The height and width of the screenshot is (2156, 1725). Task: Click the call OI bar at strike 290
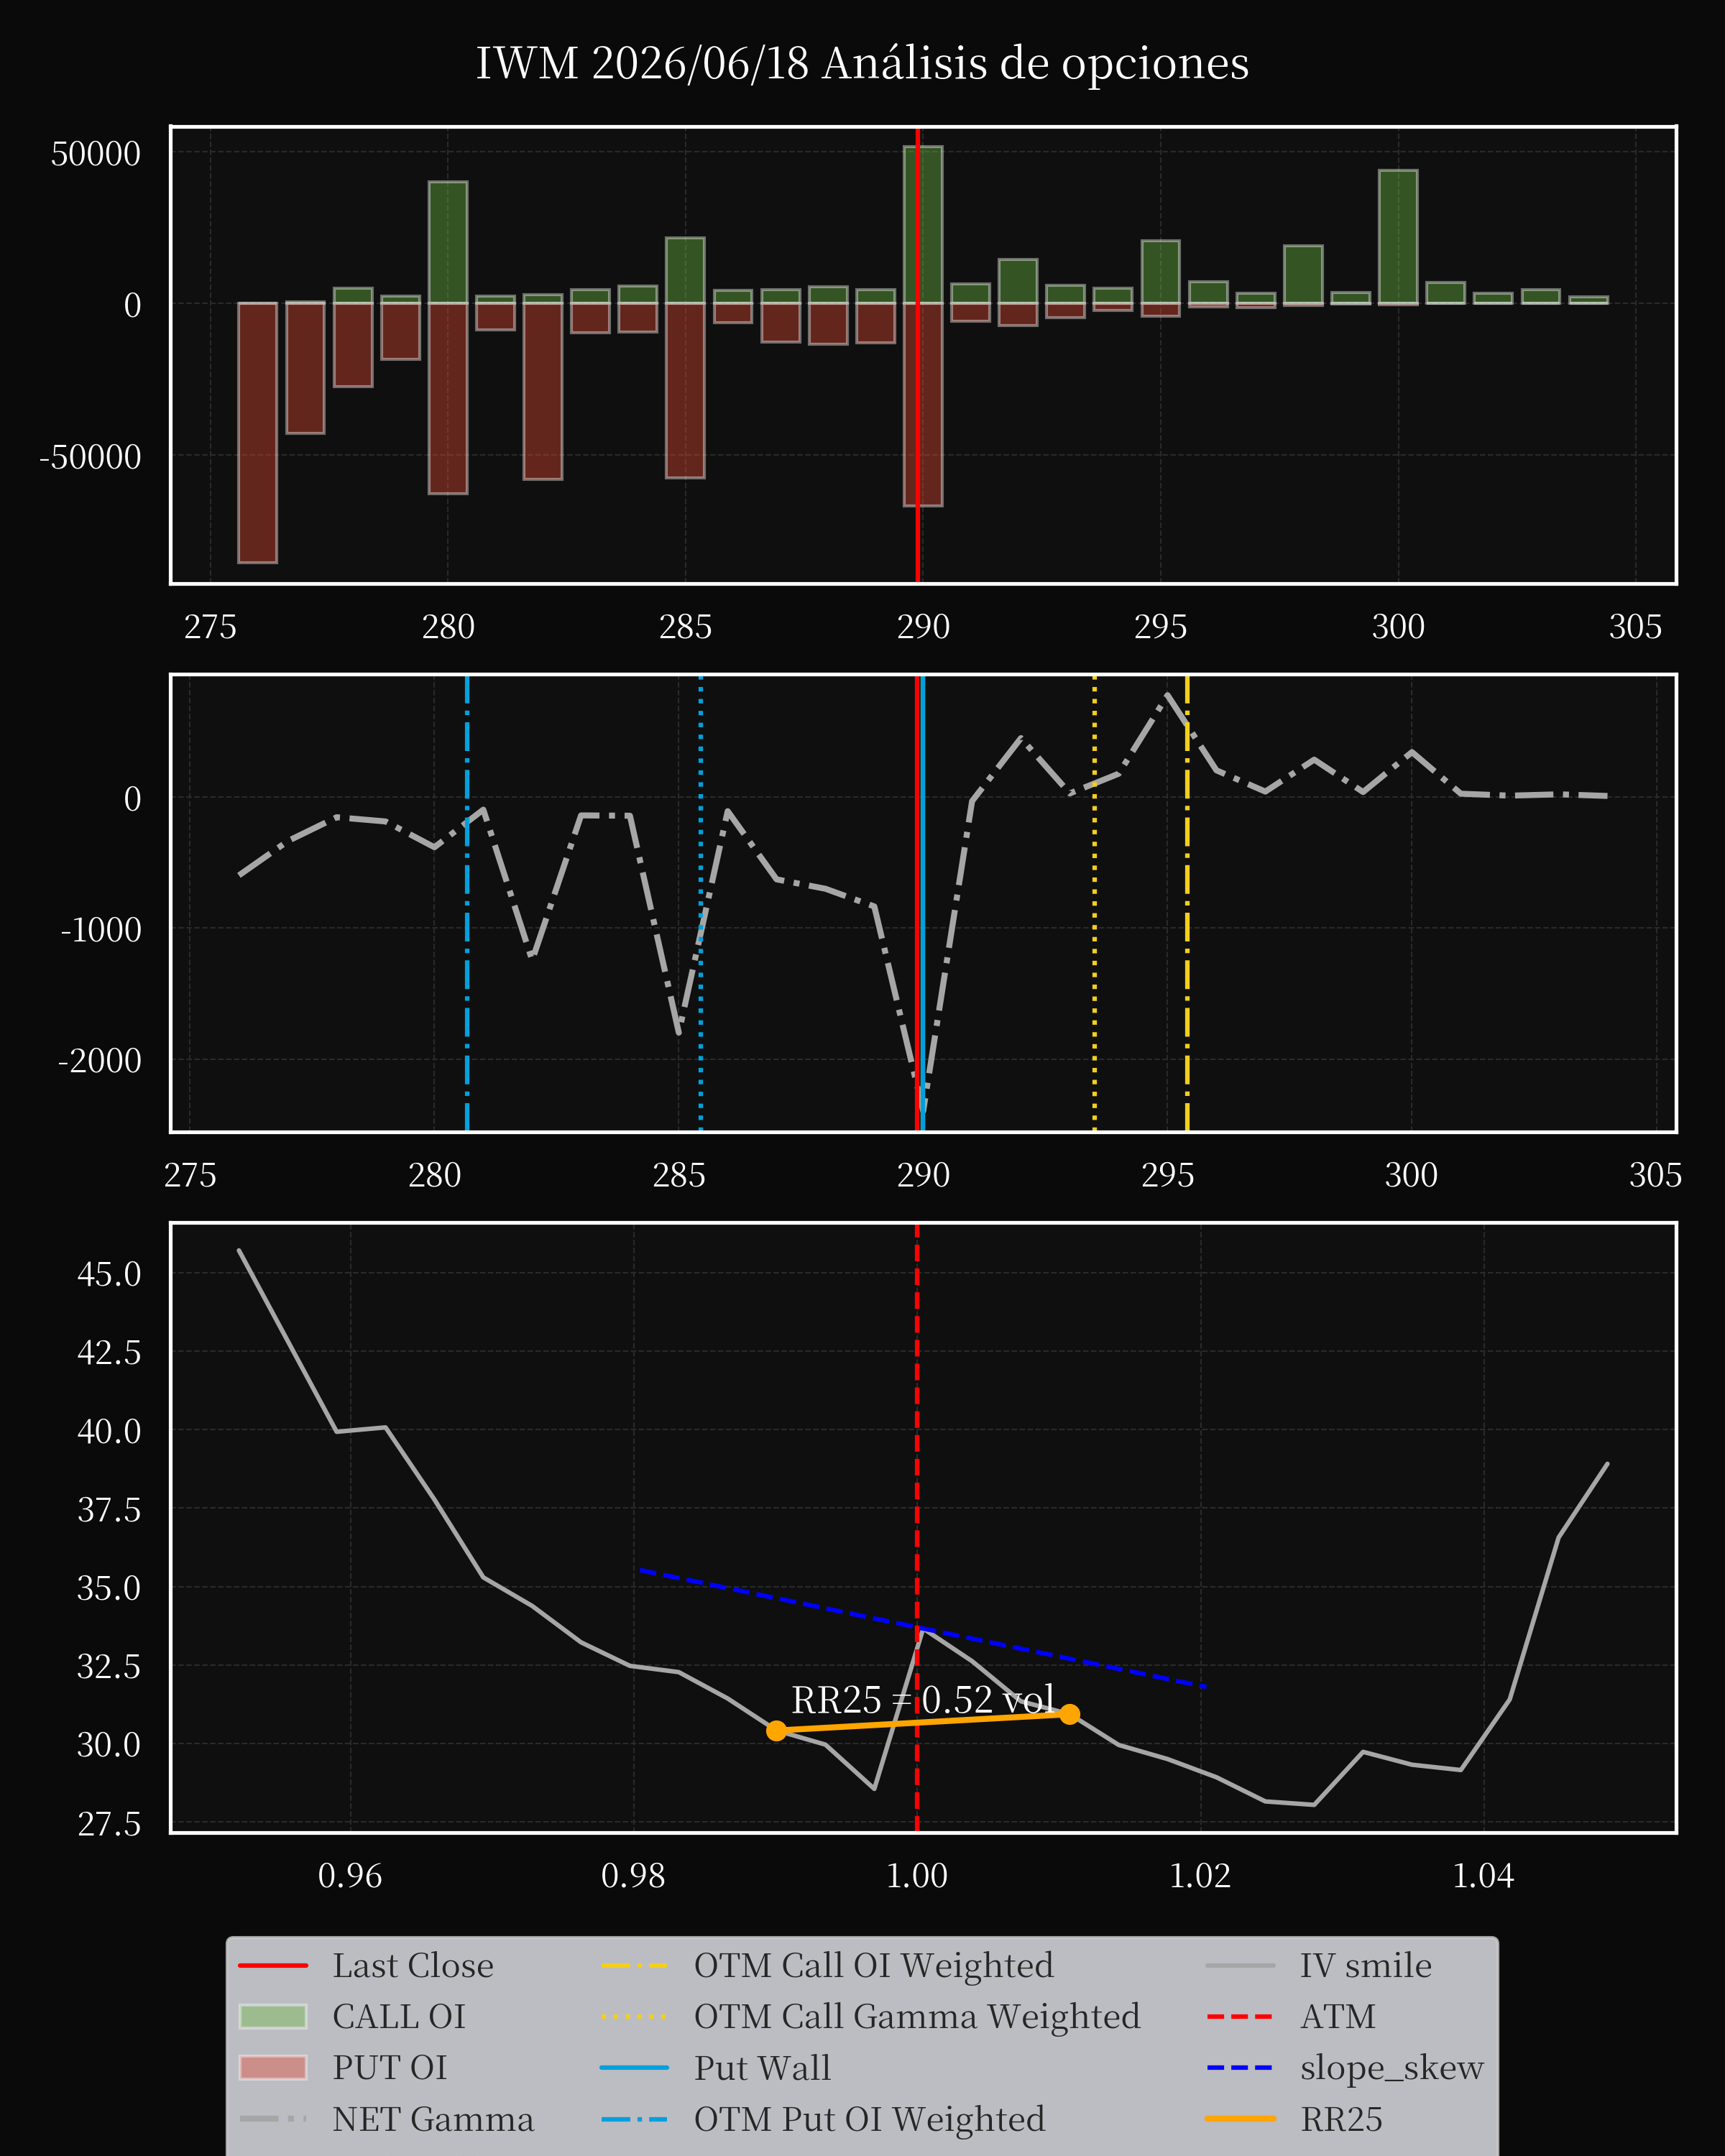tap(923, 225)
